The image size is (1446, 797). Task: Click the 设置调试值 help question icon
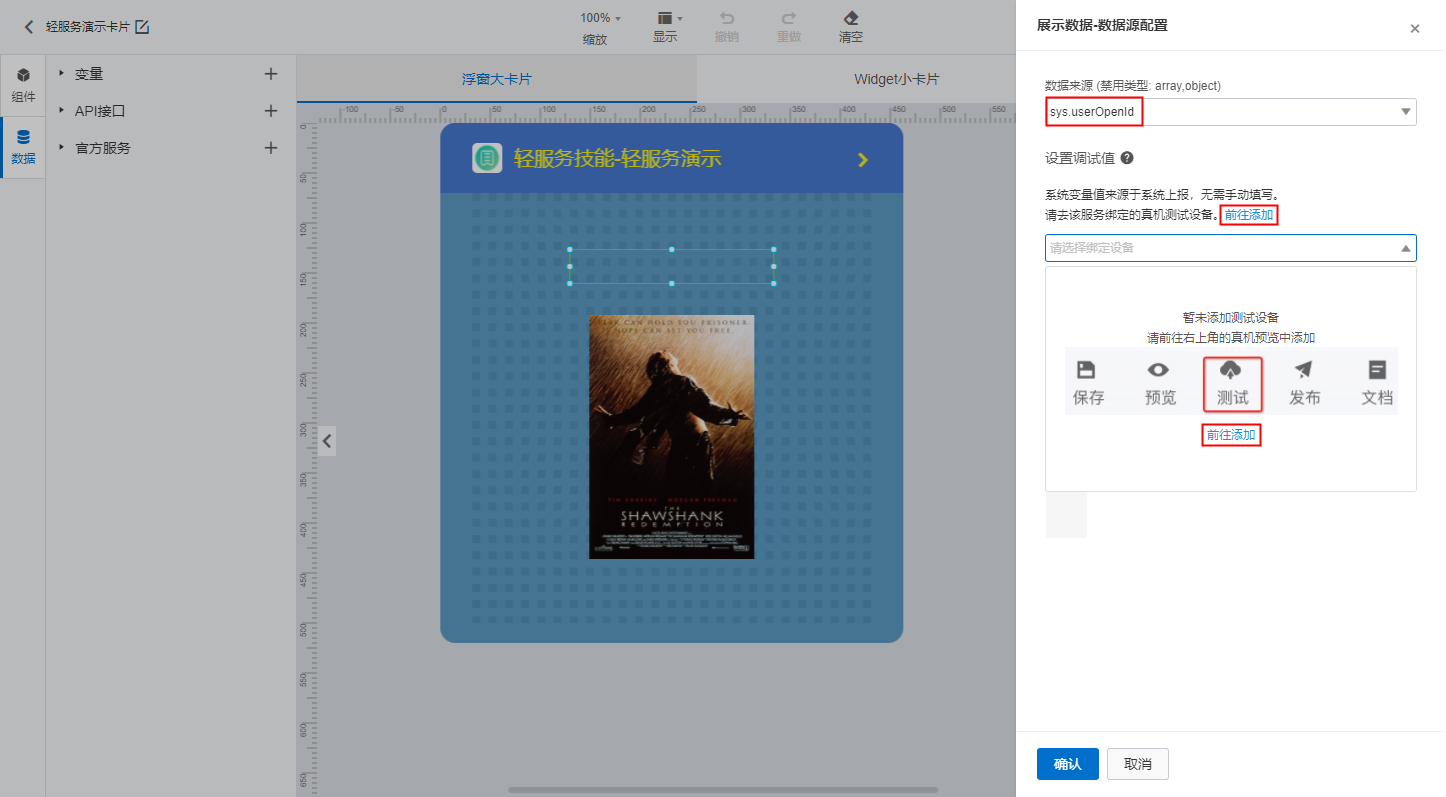pyautogui.click(x=1127, y=158)
